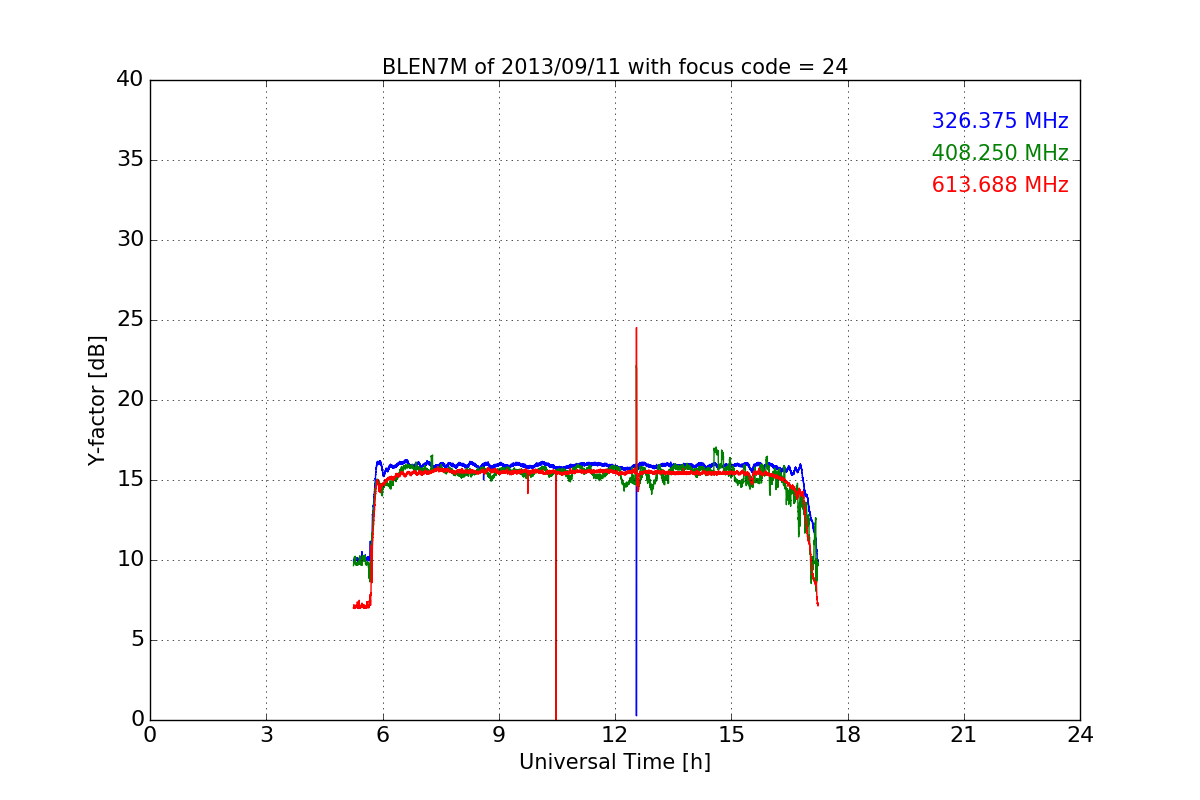Select the red '613.688 MHz' legend label
This screenshot has height=800, width=1200.
pos(1000,185)
